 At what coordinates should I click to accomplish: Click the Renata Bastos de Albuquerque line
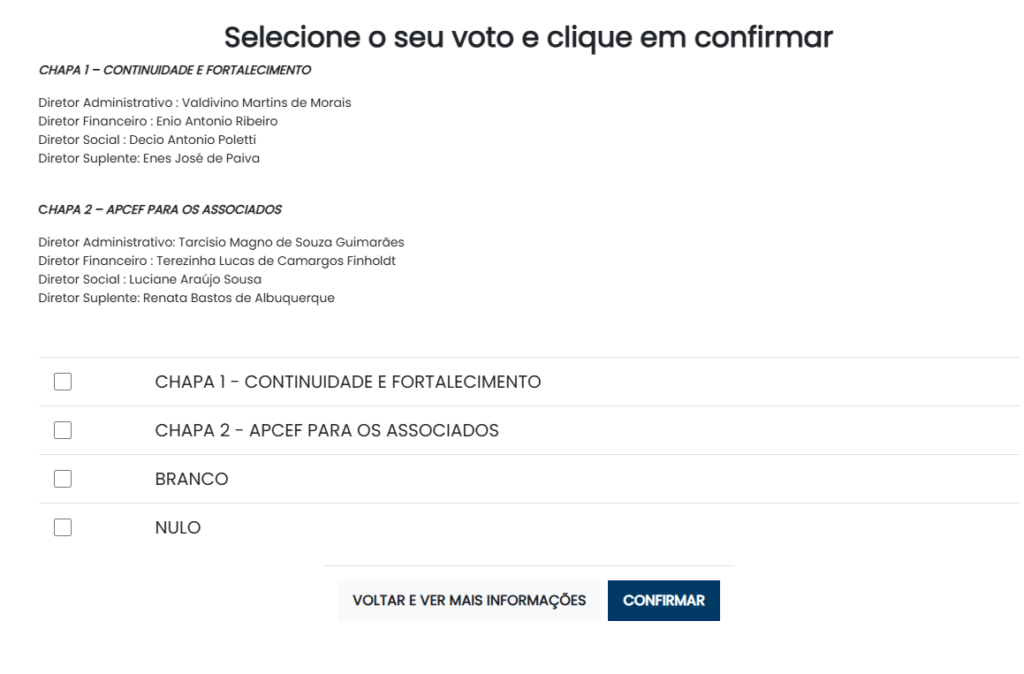186,298
